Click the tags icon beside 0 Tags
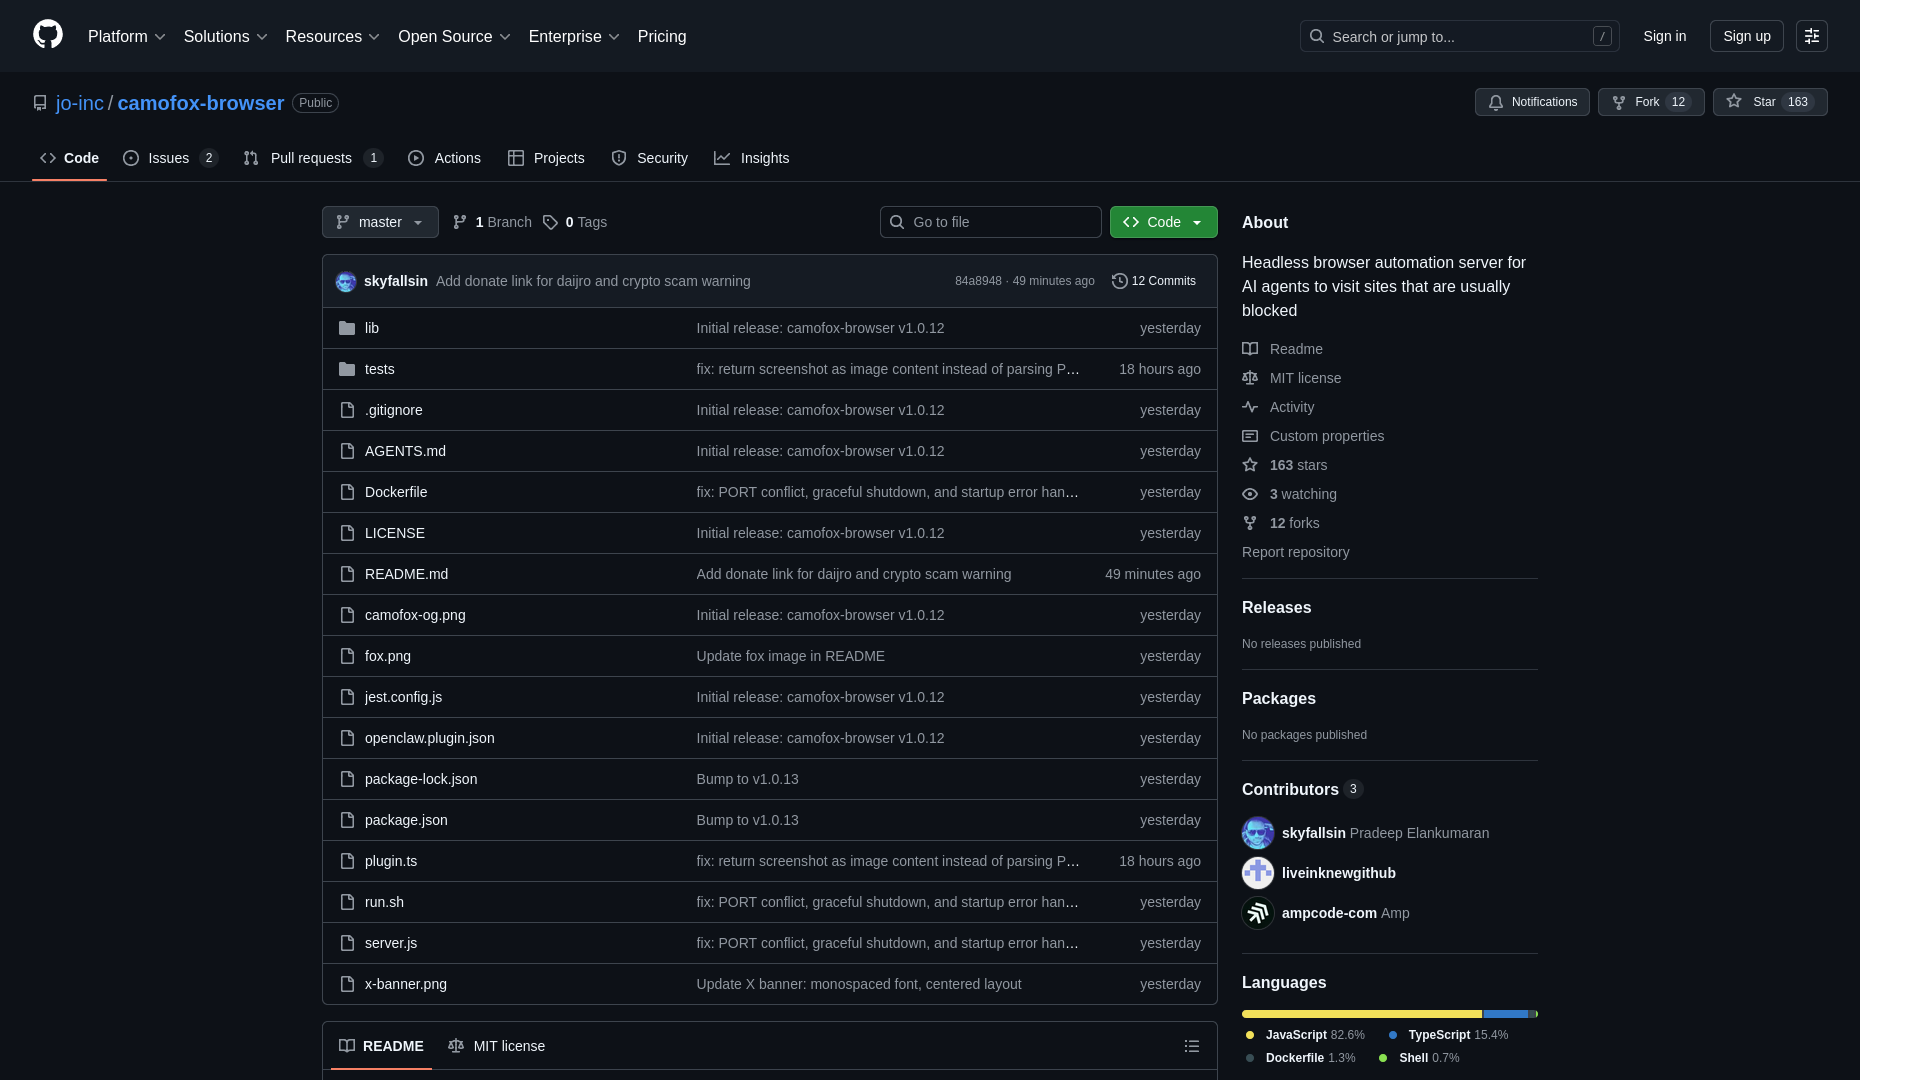This screenshot has height=1080, width=1920. tap(550, 222)
